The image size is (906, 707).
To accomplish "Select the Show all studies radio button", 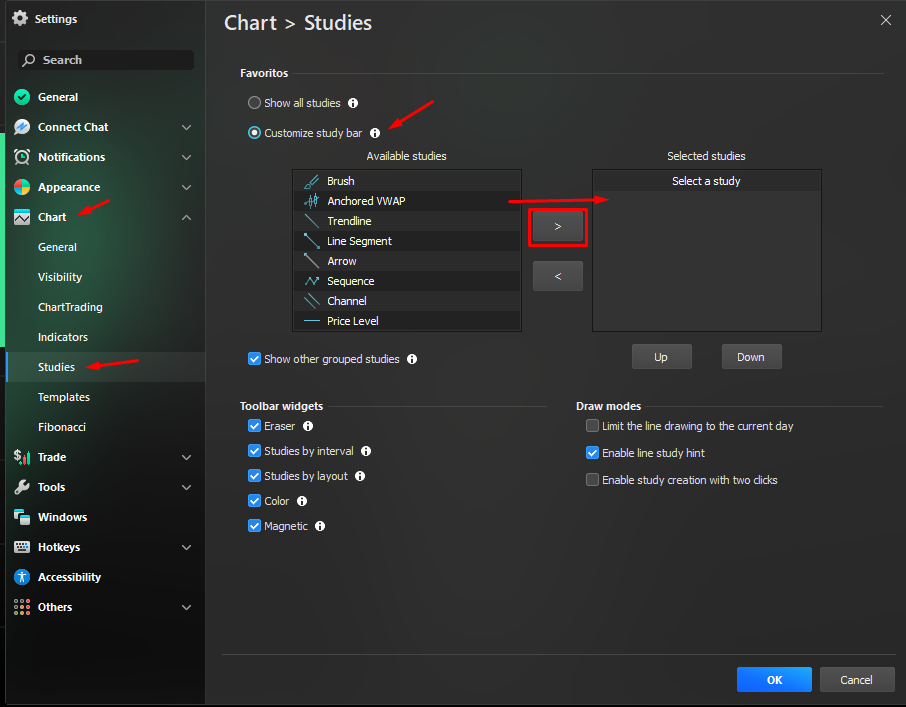I will [254, 103].
